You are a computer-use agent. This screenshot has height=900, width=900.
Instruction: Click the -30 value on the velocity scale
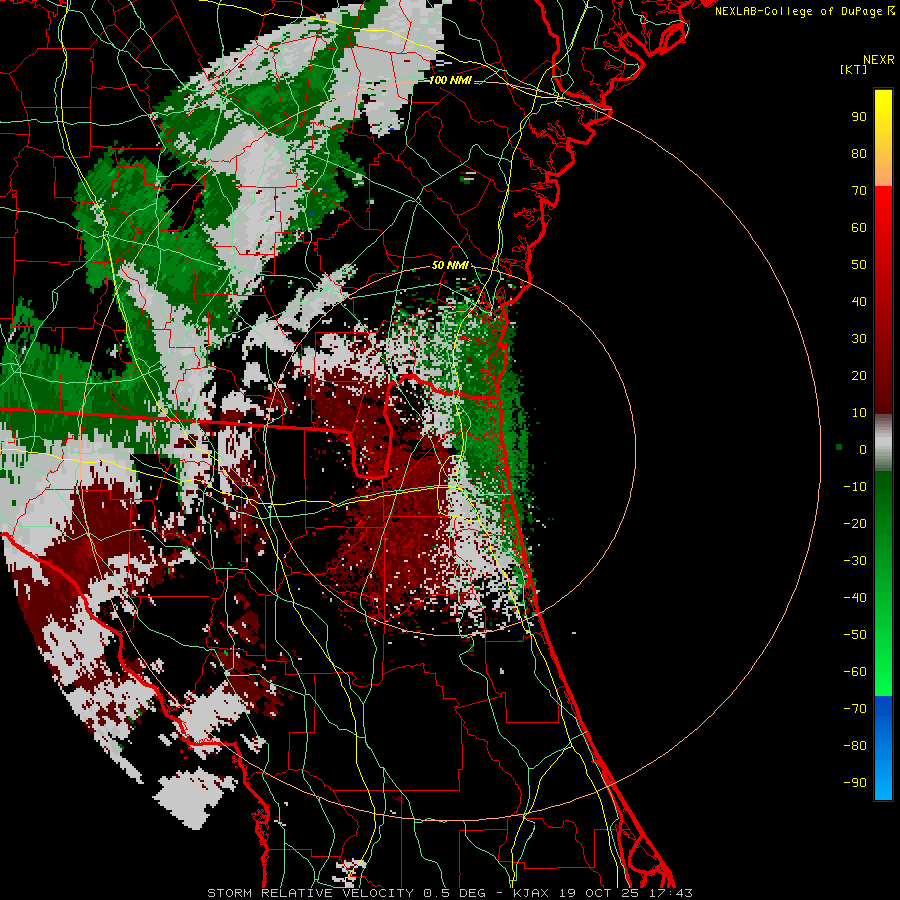(855, 561)
